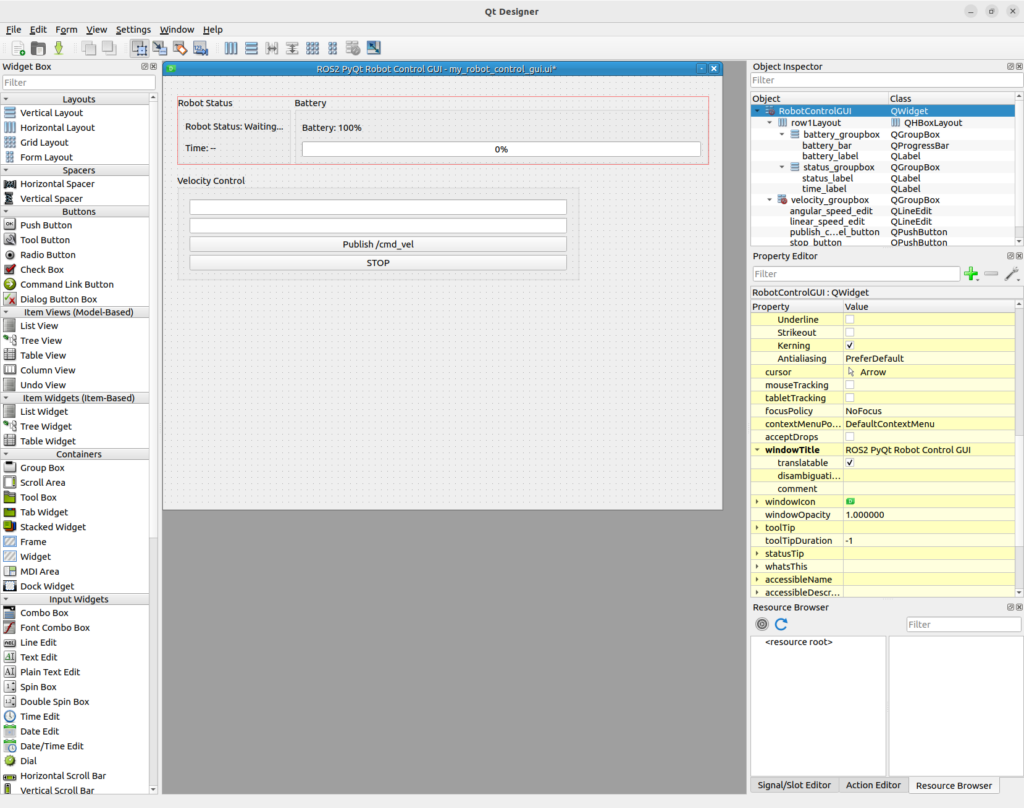This screenshot has height=808, width=1024.
Task: Uncheck the translatable checkbox under windowTitle
Action: click(850, 462)
